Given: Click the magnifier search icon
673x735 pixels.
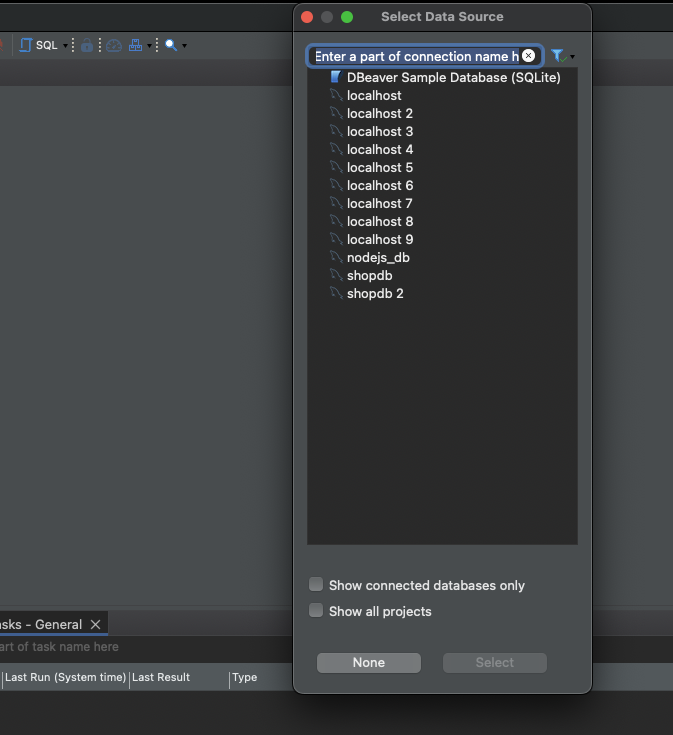Looking at the screenshot, I should point(171,45).
